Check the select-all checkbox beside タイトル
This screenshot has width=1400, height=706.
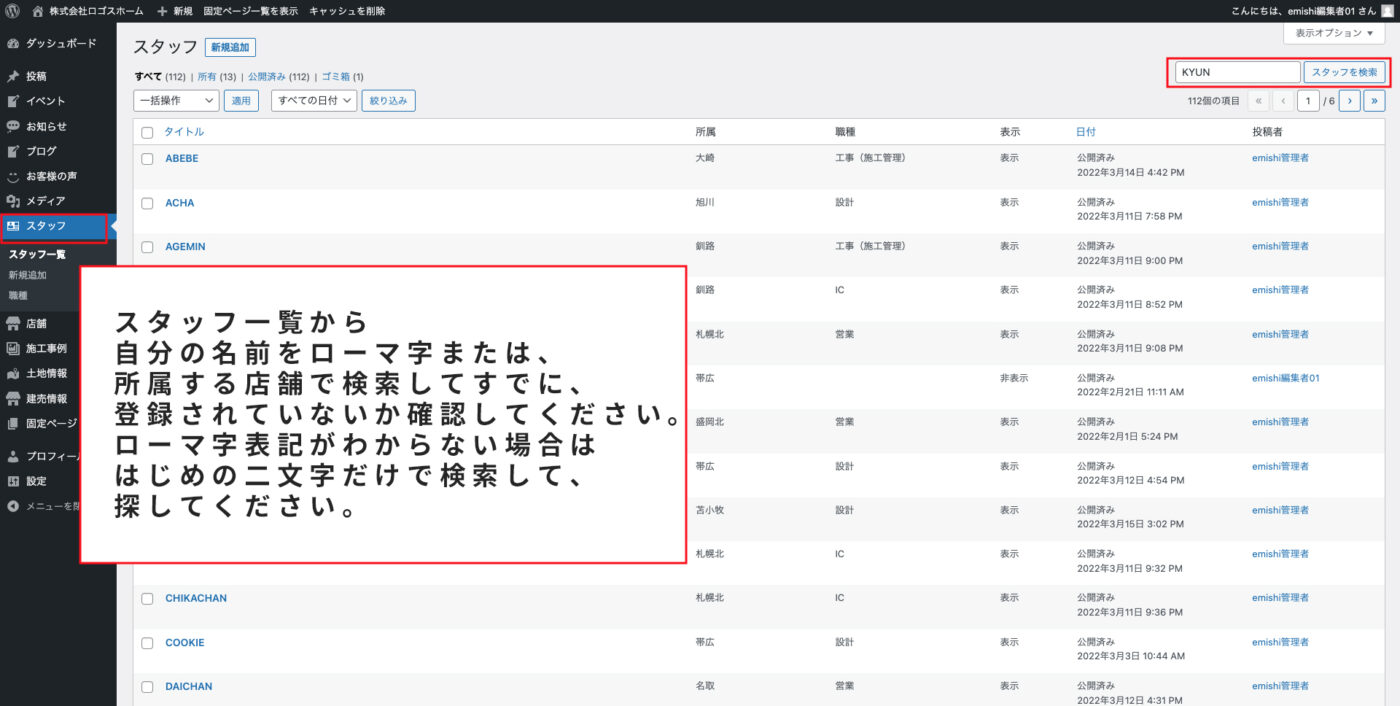tap(147, 132)
